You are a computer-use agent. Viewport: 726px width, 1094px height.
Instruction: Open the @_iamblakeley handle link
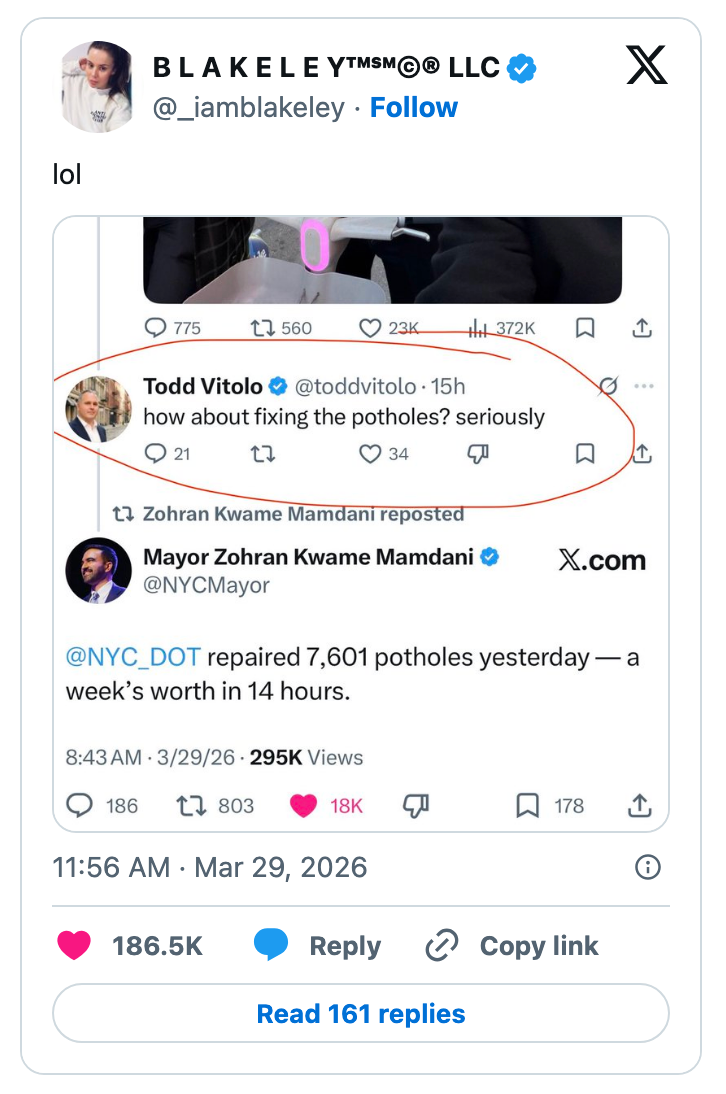[x=249, y=107]
